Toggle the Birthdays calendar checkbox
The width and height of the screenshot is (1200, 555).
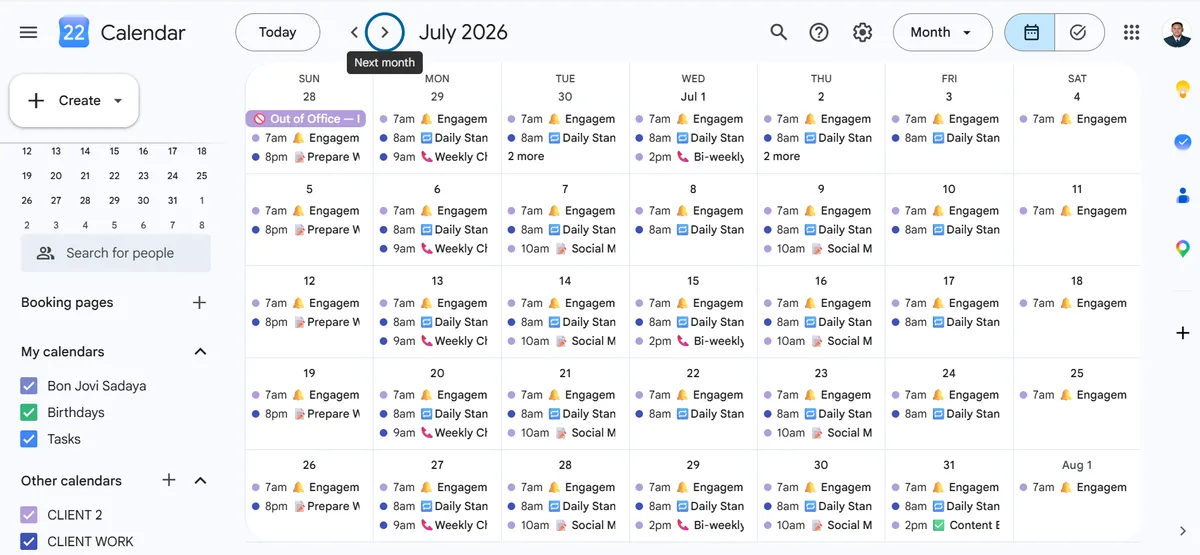coord(29,412)
